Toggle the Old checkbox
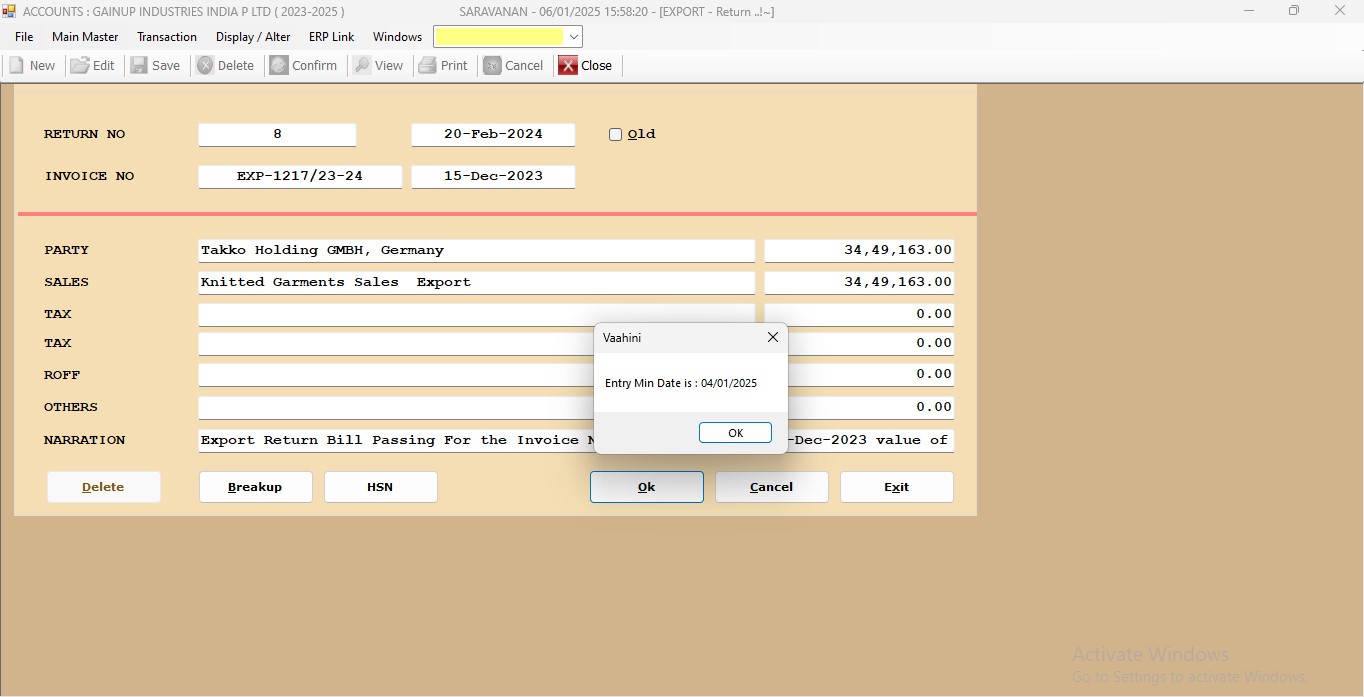Screen dimensions: 1364x697 (x=616, y=135)
